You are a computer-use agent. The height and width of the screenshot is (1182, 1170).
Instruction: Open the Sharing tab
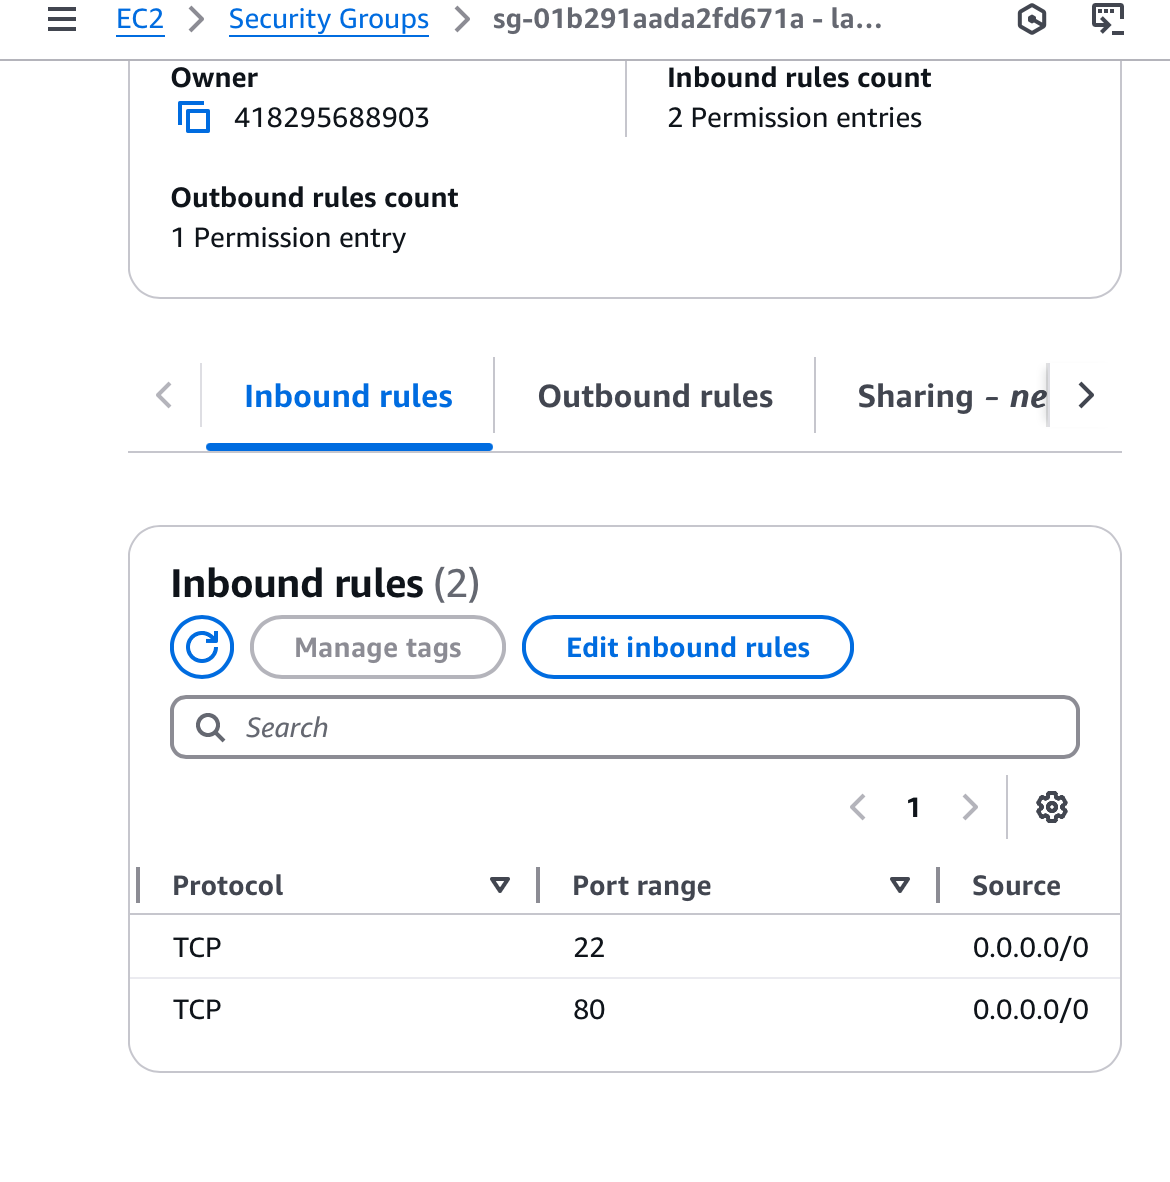coord(950,396)
